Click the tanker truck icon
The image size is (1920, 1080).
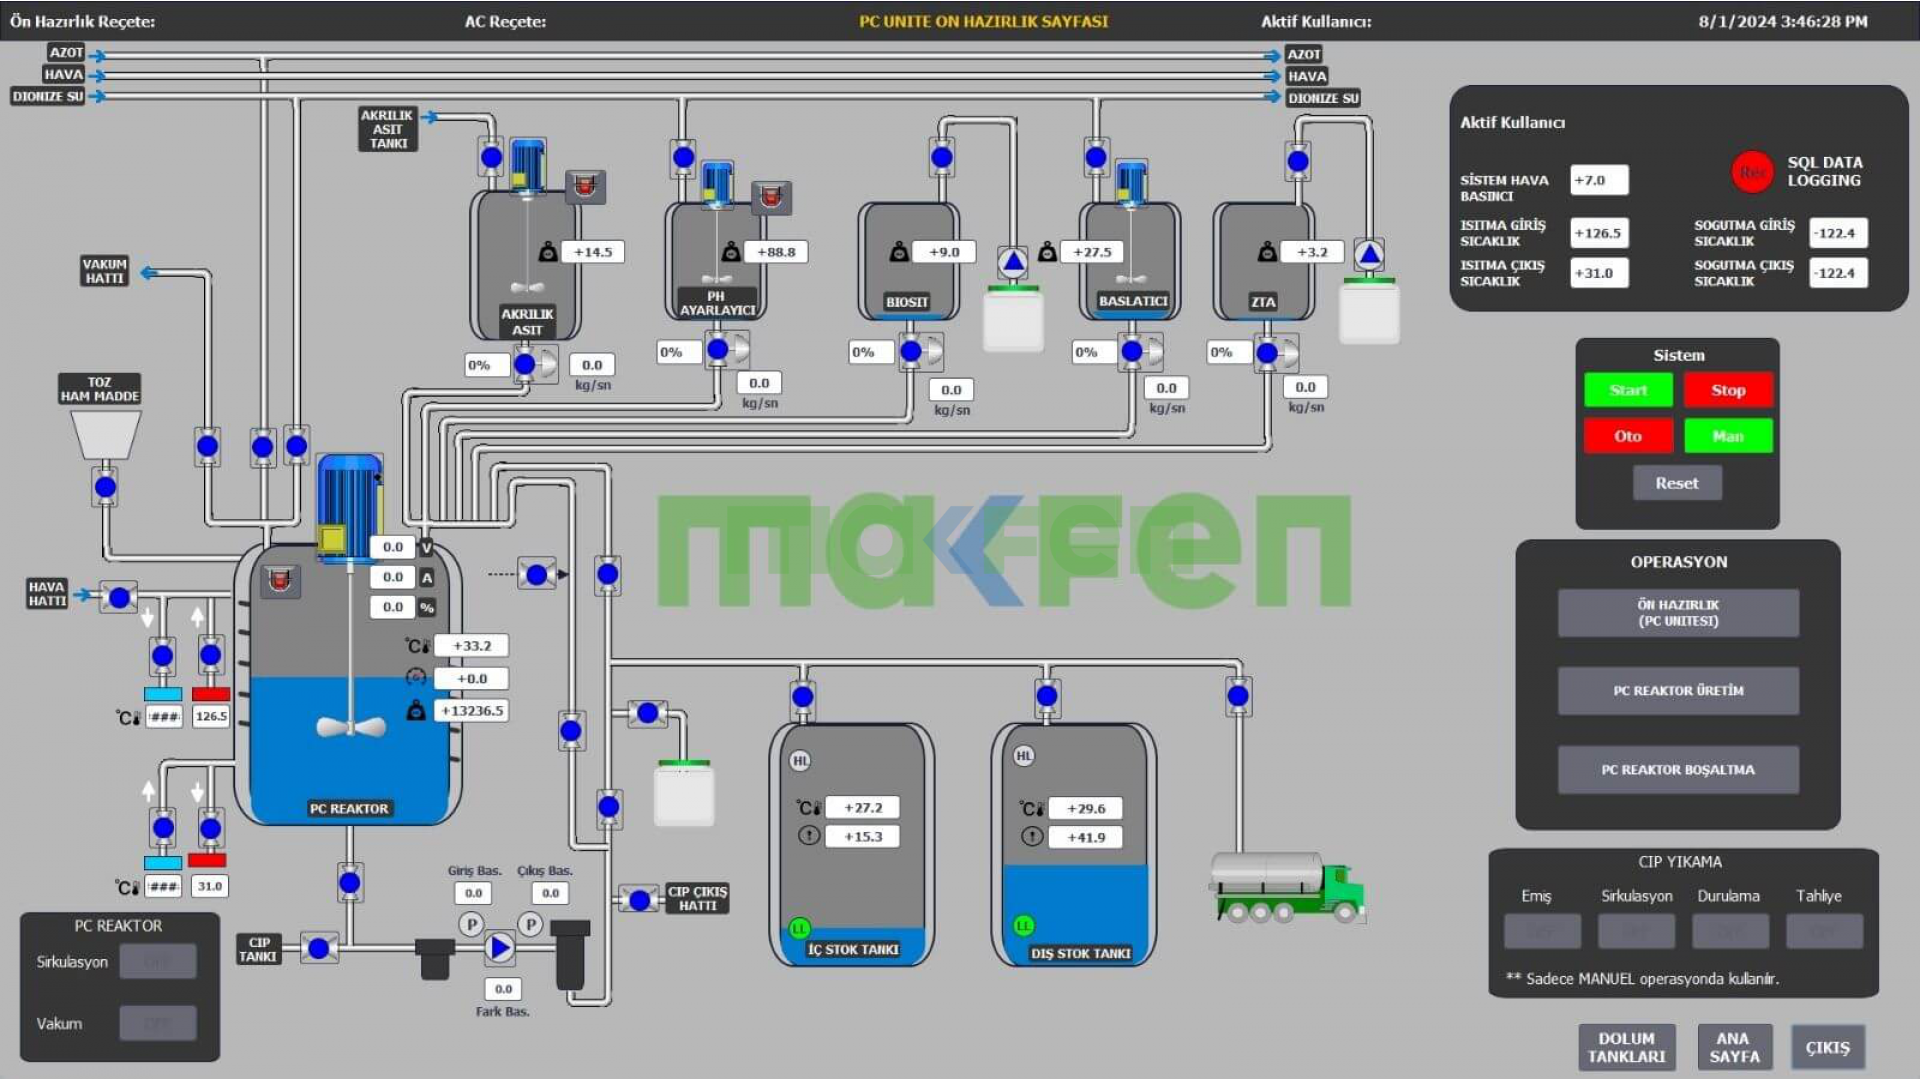(x=1287, y=887)
